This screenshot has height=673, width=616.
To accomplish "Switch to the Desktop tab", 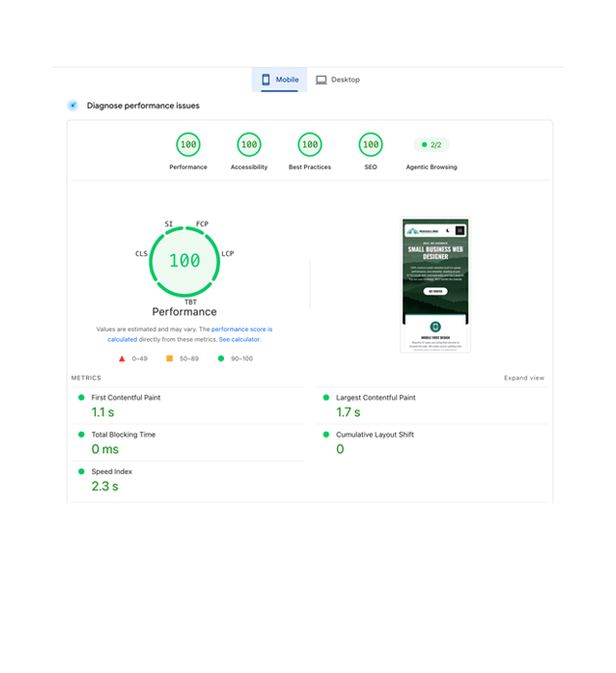I will coord(338,79).
